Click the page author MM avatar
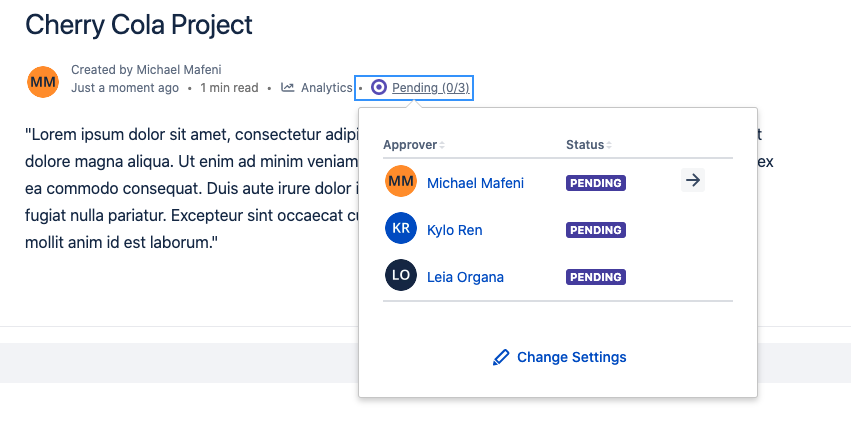 [43, 81]
